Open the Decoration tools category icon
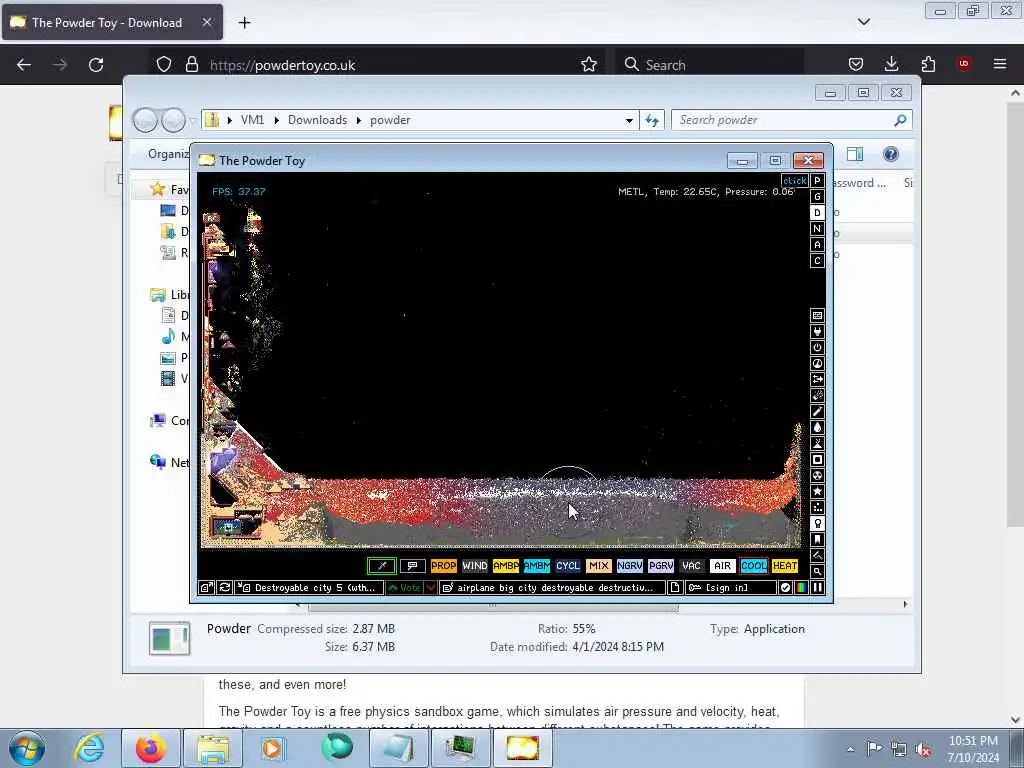Viewport: 1024px width, 768px height. point(817,556)
